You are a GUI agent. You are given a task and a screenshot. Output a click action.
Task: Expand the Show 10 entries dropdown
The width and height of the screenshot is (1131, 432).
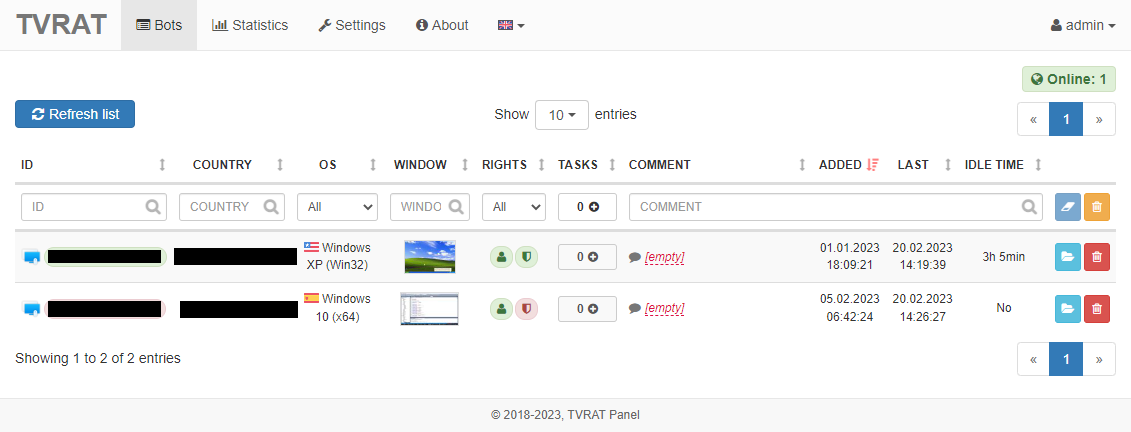(561, 115)
